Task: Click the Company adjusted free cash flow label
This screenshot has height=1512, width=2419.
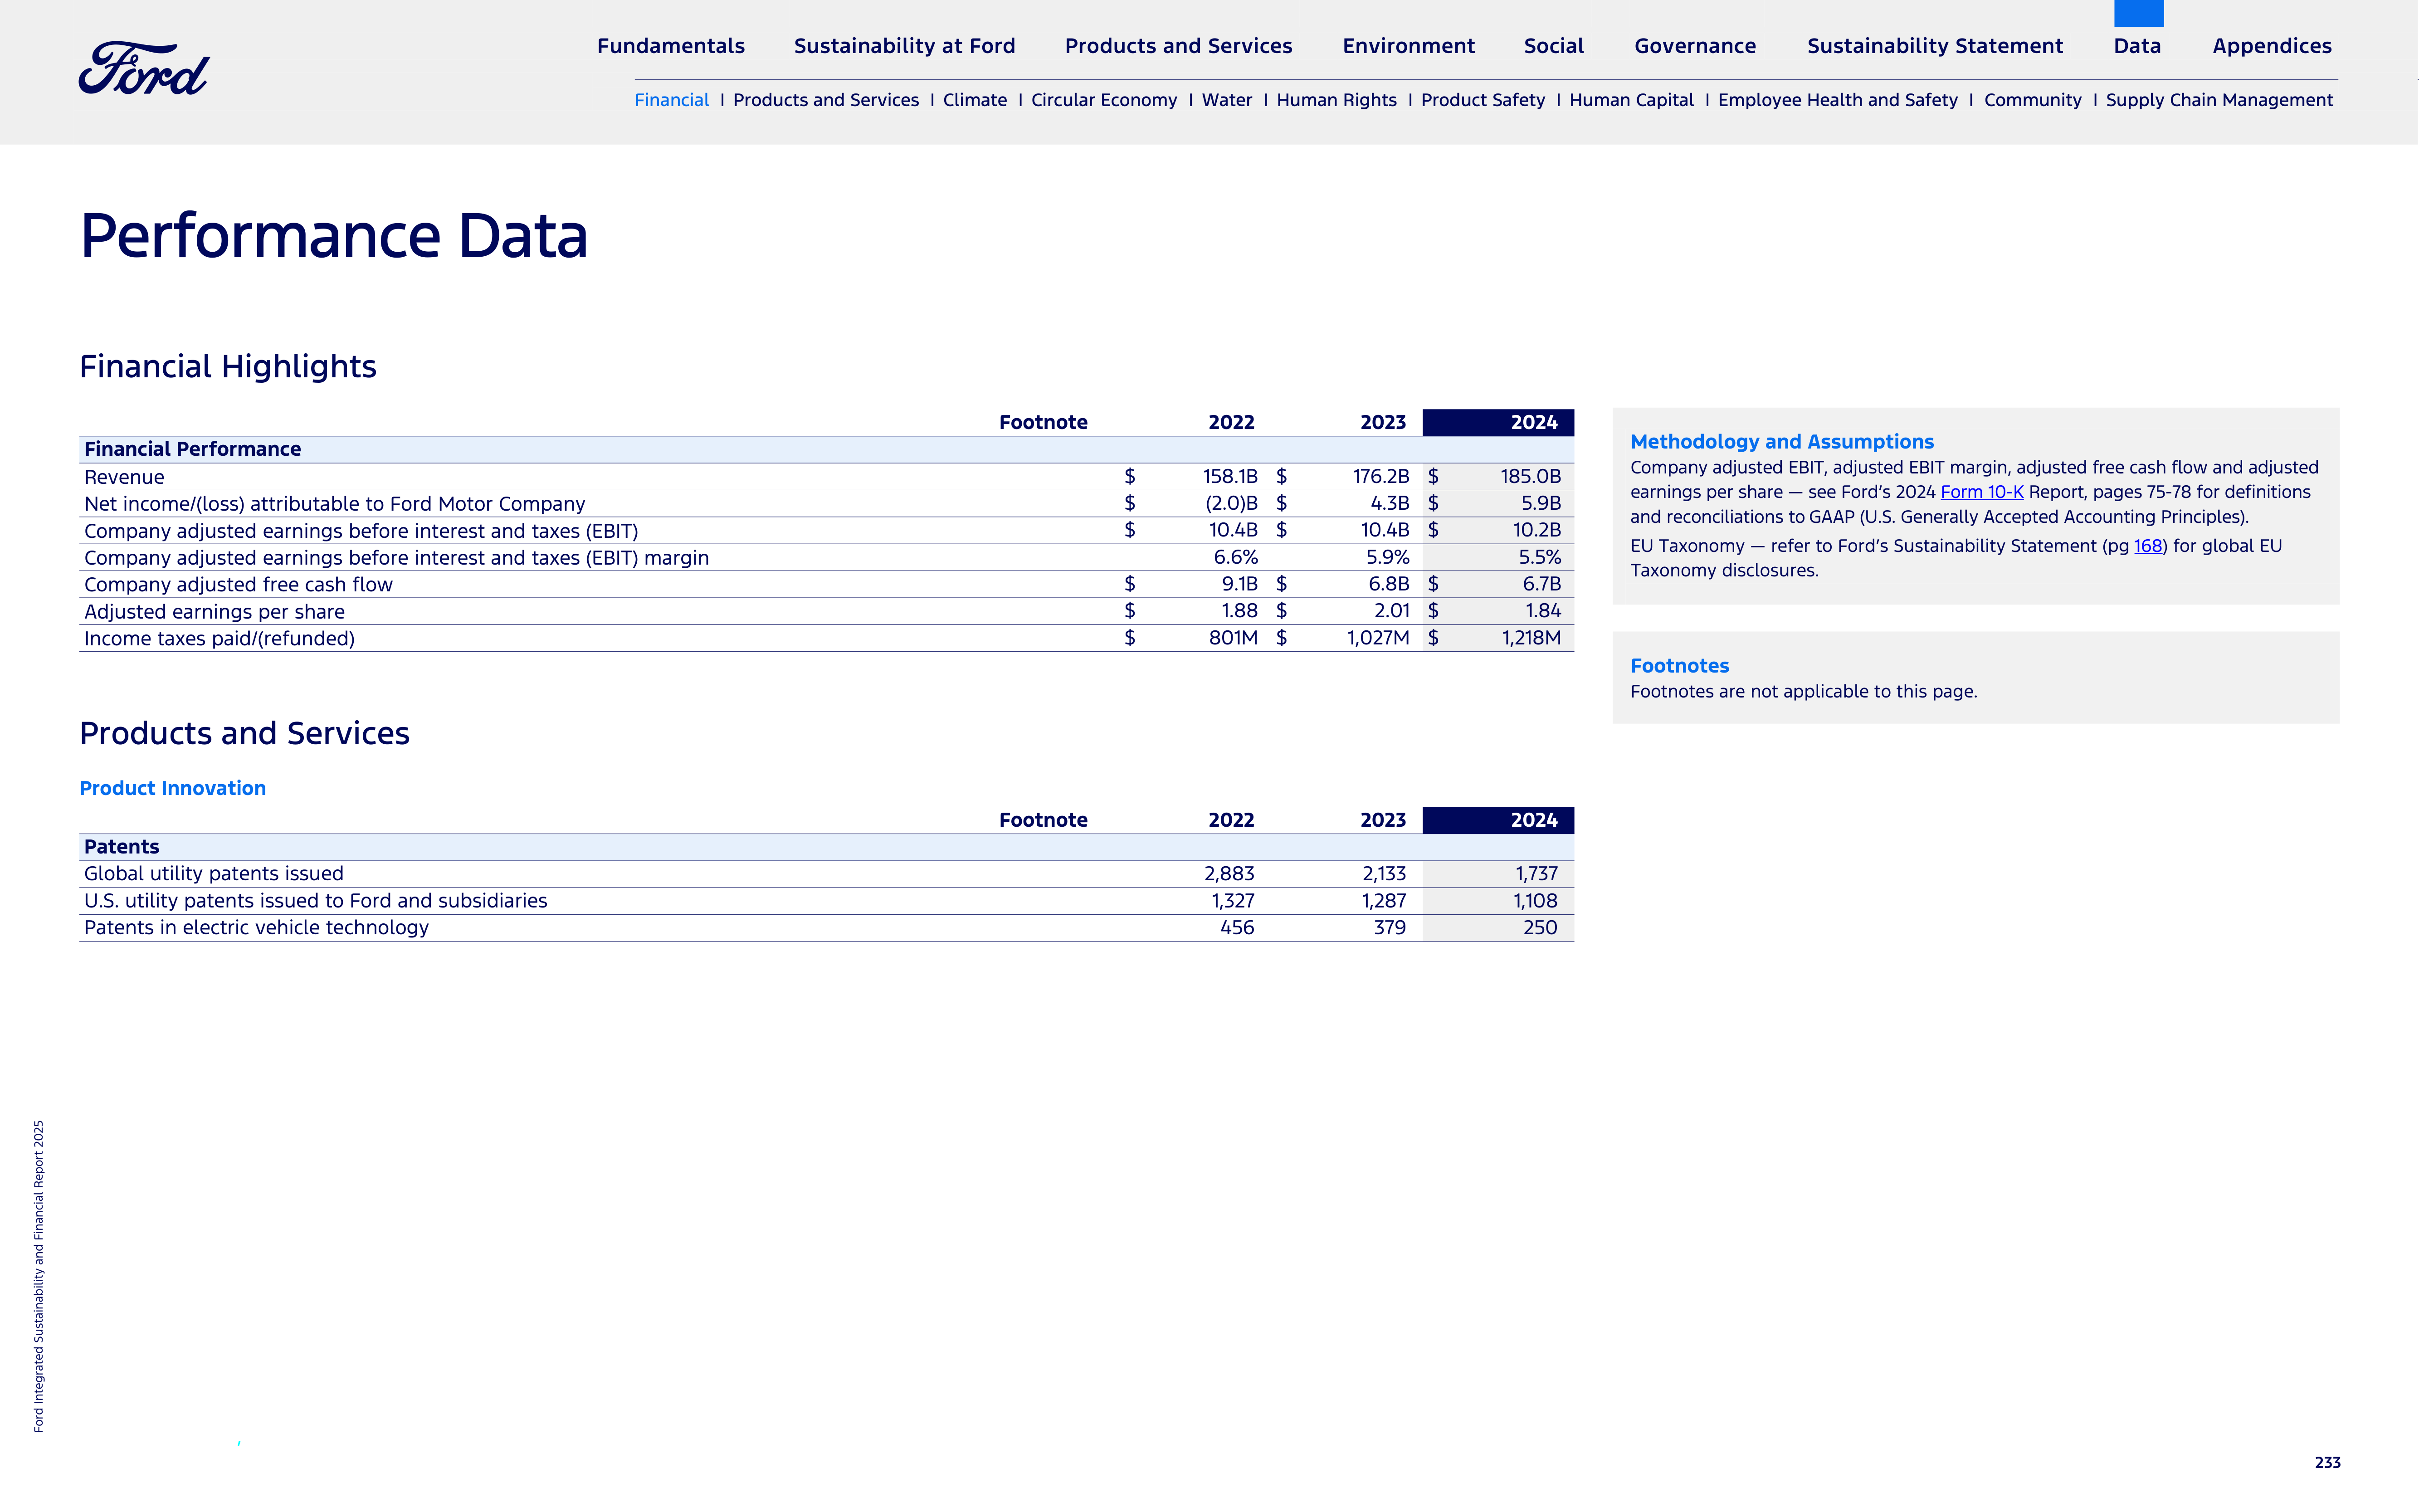Action: [x=238, y=585]
